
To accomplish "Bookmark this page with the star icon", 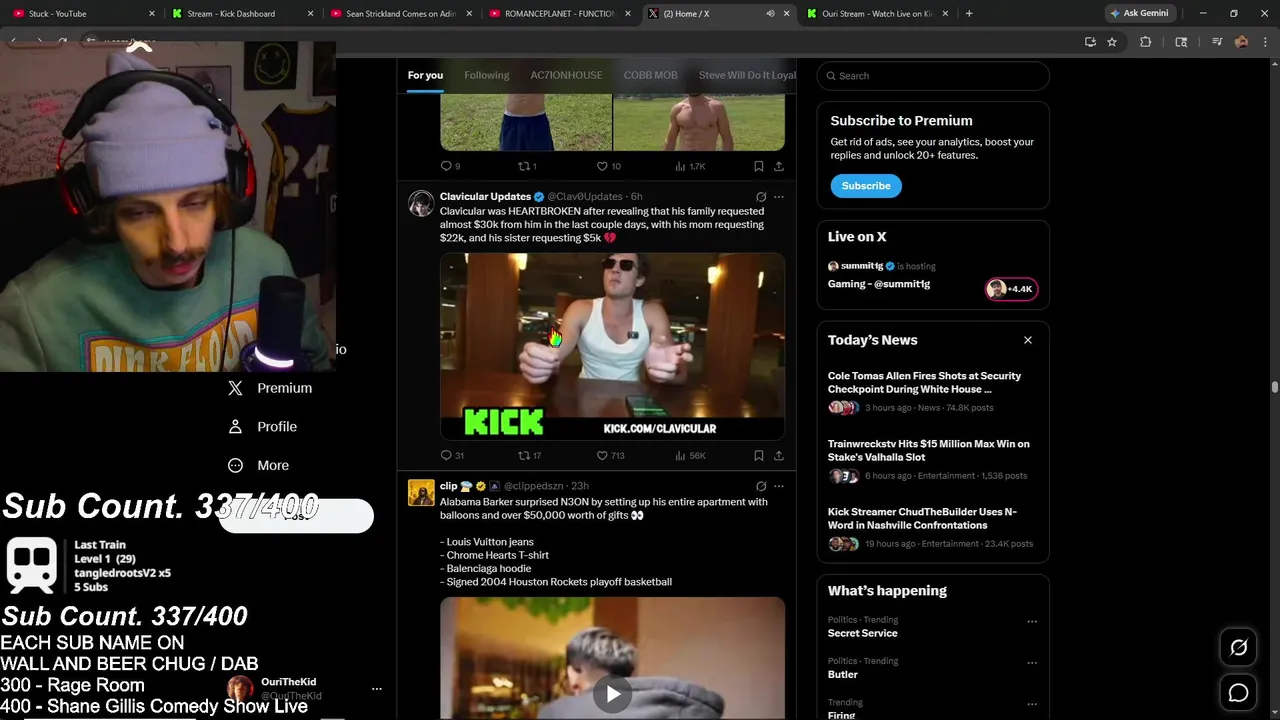I will tap(1112, 42).
